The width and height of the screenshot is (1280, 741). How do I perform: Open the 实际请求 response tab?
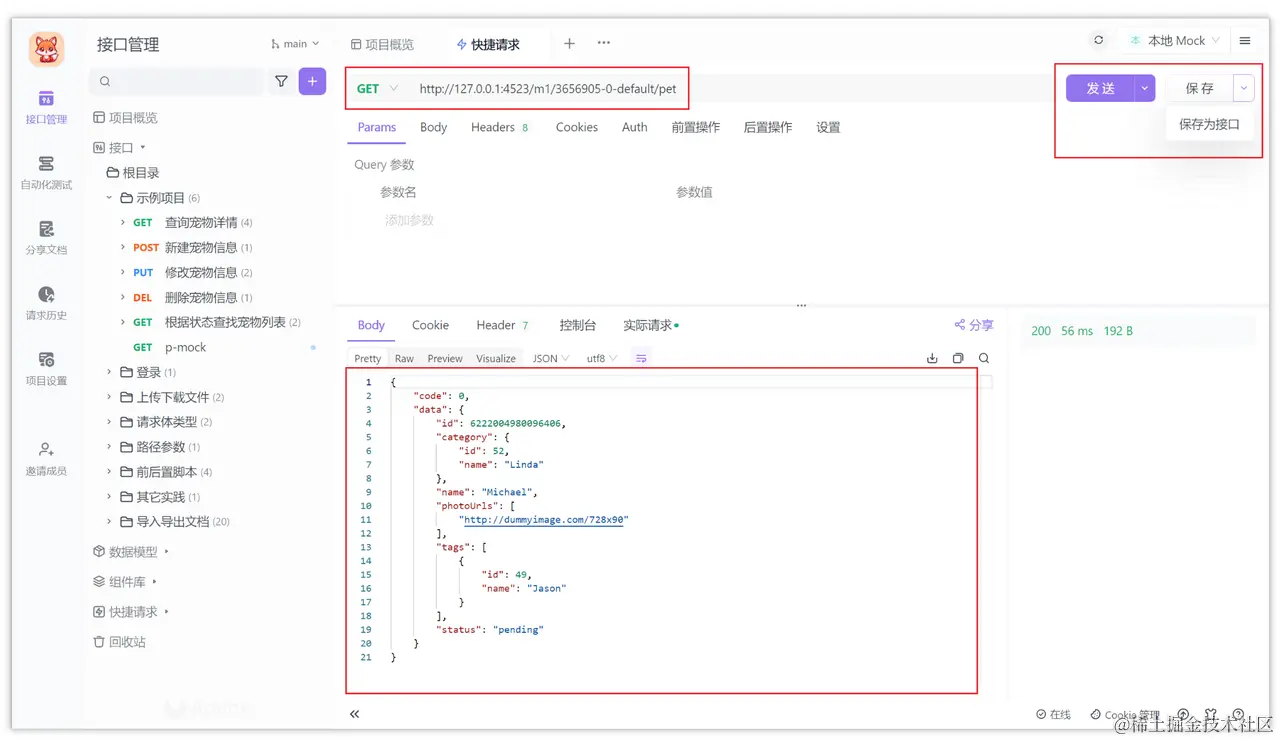pos(651,325)
